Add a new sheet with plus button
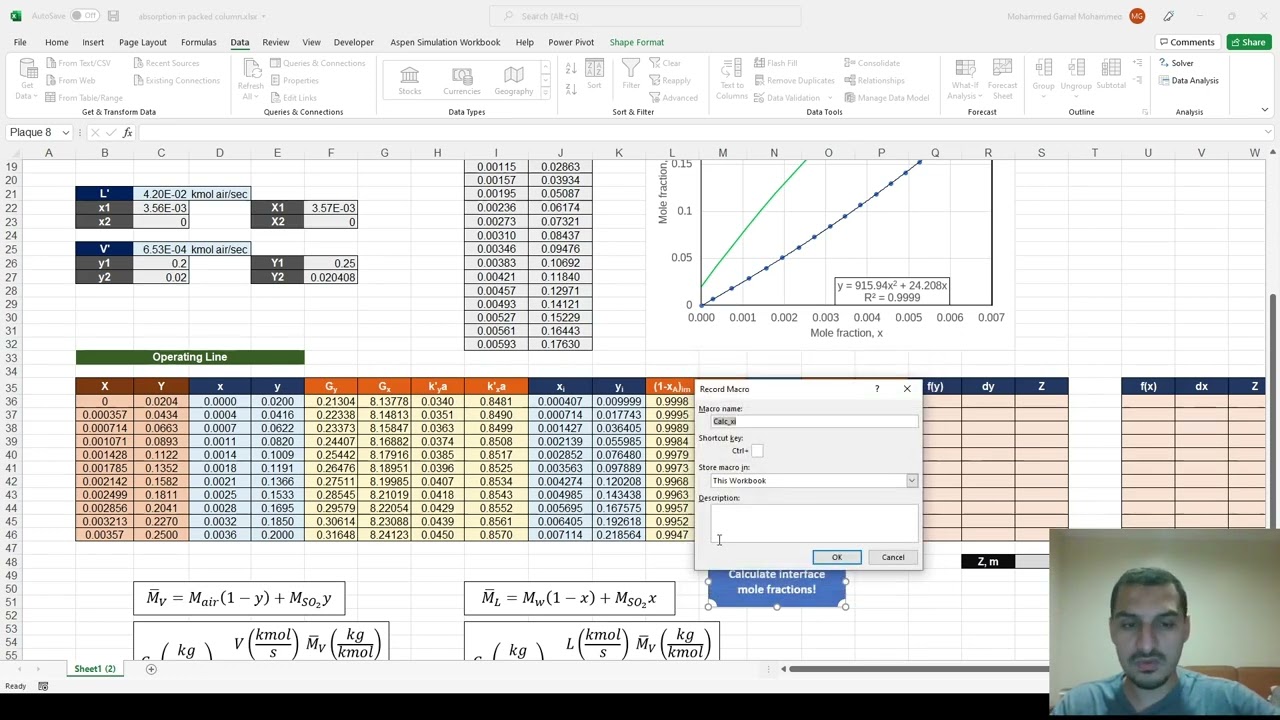1280x720 pixels. point(151,668)
